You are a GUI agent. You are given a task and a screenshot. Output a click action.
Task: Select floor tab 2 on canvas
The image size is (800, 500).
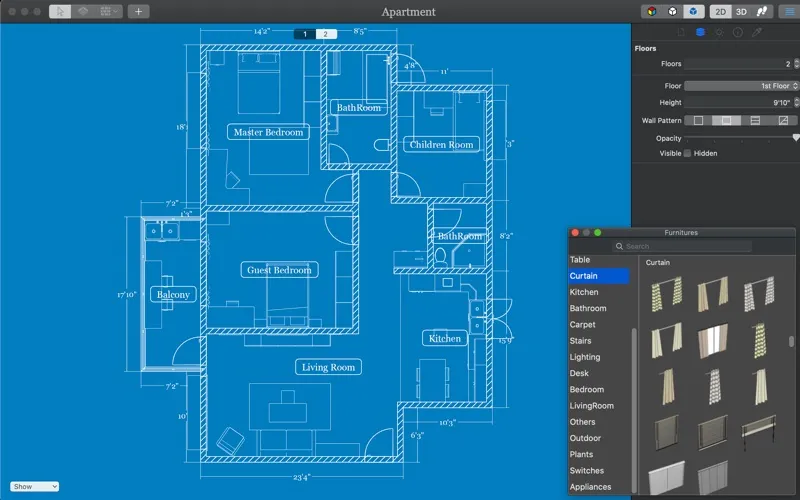326,34
